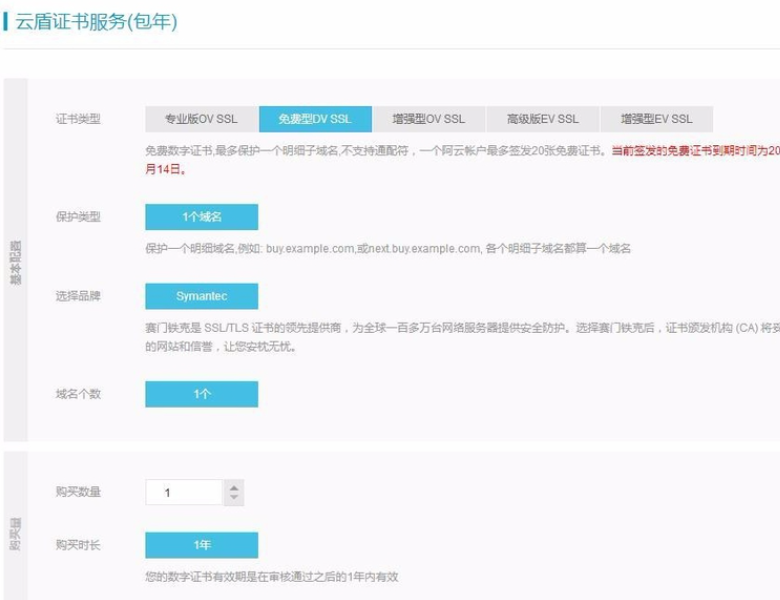Click the 购买数量 quantity input field
The image size is (780, 600).
(183, 492)
